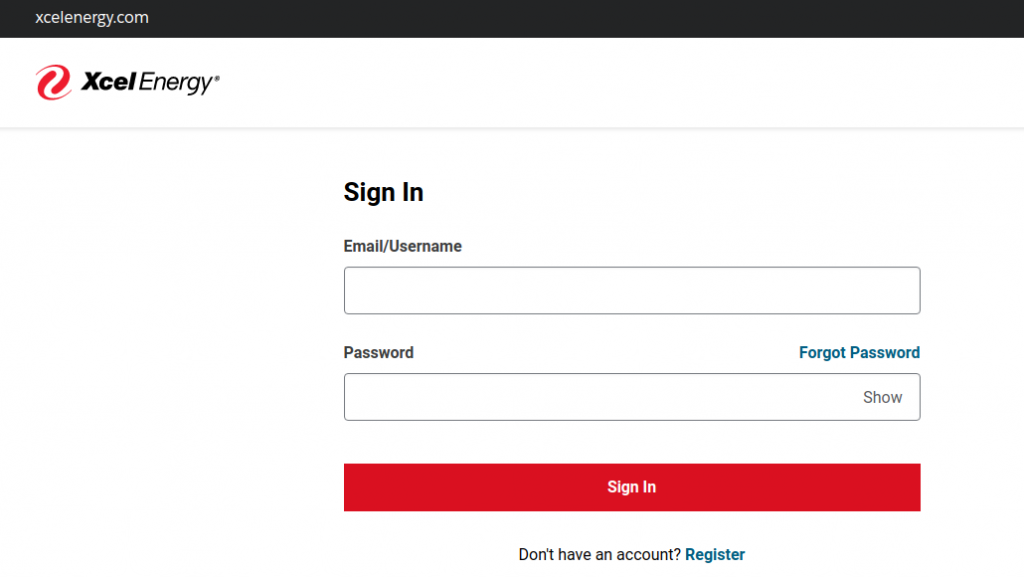Viewport: 1024px width, 578px height.
Task: Click the xcelenergy.com title bar label
Action: coord(93,17)
